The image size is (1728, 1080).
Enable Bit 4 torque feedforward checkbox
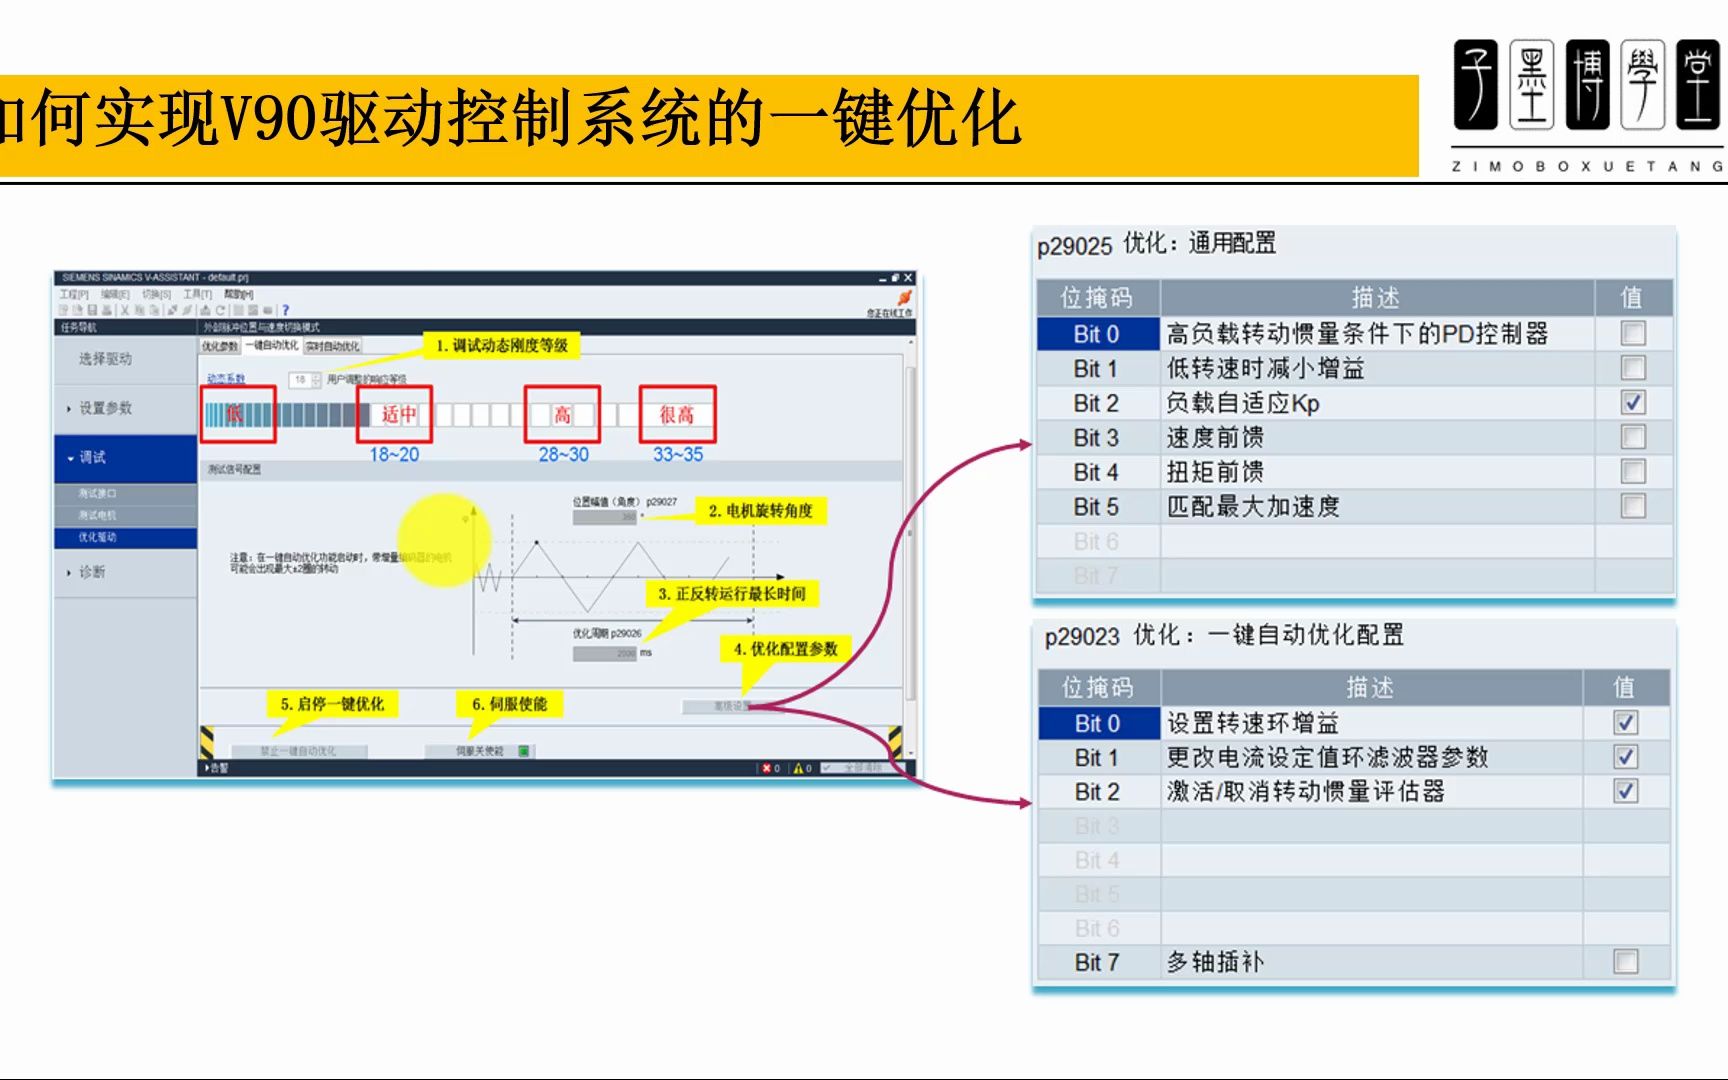tap(1633, 471)
